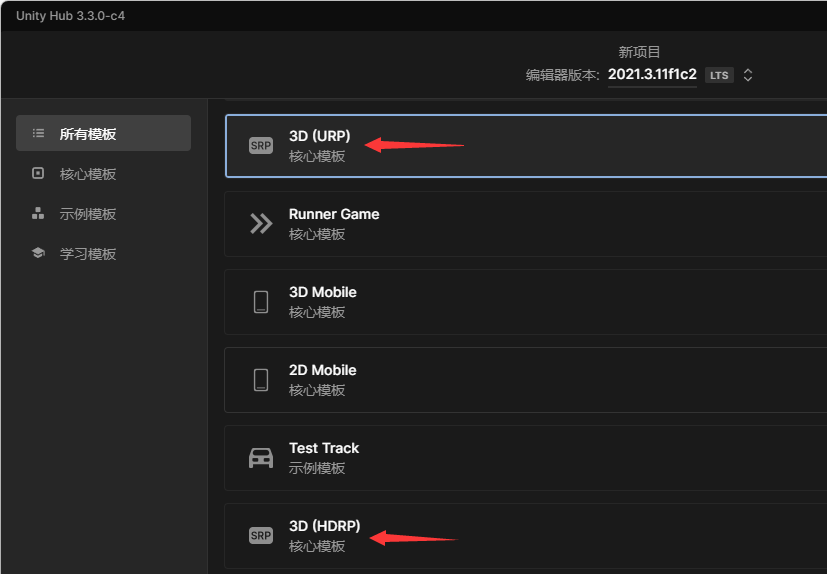Viewport: 827px width, 574px height.
Task: Click the Runner Game double-chevron icon
Action: point(261,224)
